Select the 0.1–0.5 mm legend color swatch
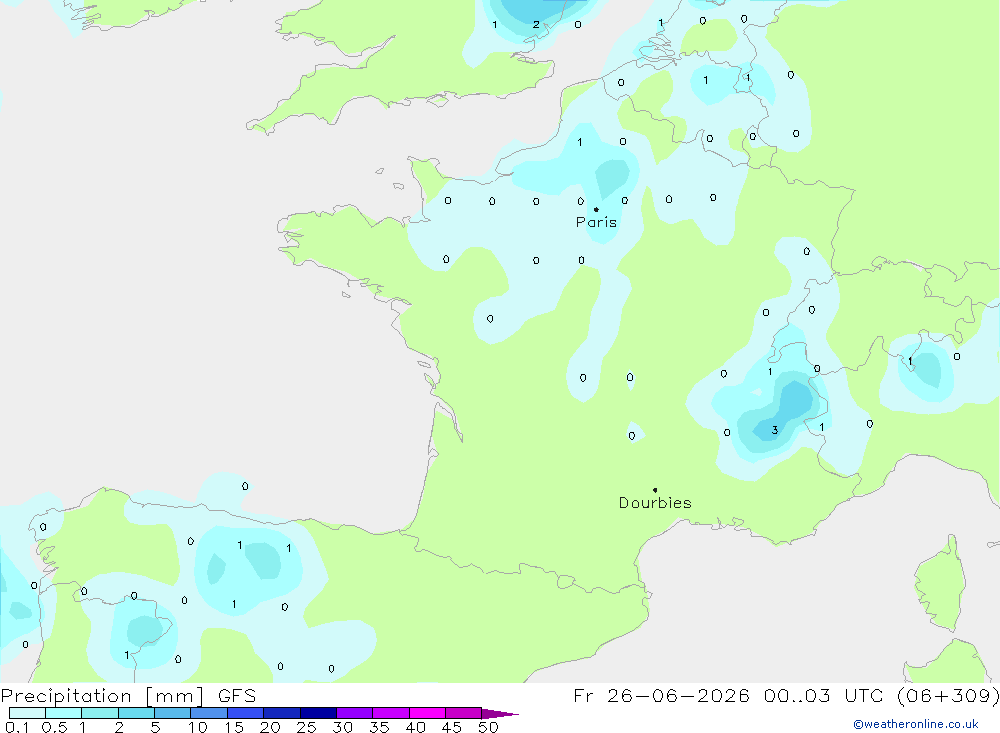Screen dimensions: 1000x733 coord(27,713)
